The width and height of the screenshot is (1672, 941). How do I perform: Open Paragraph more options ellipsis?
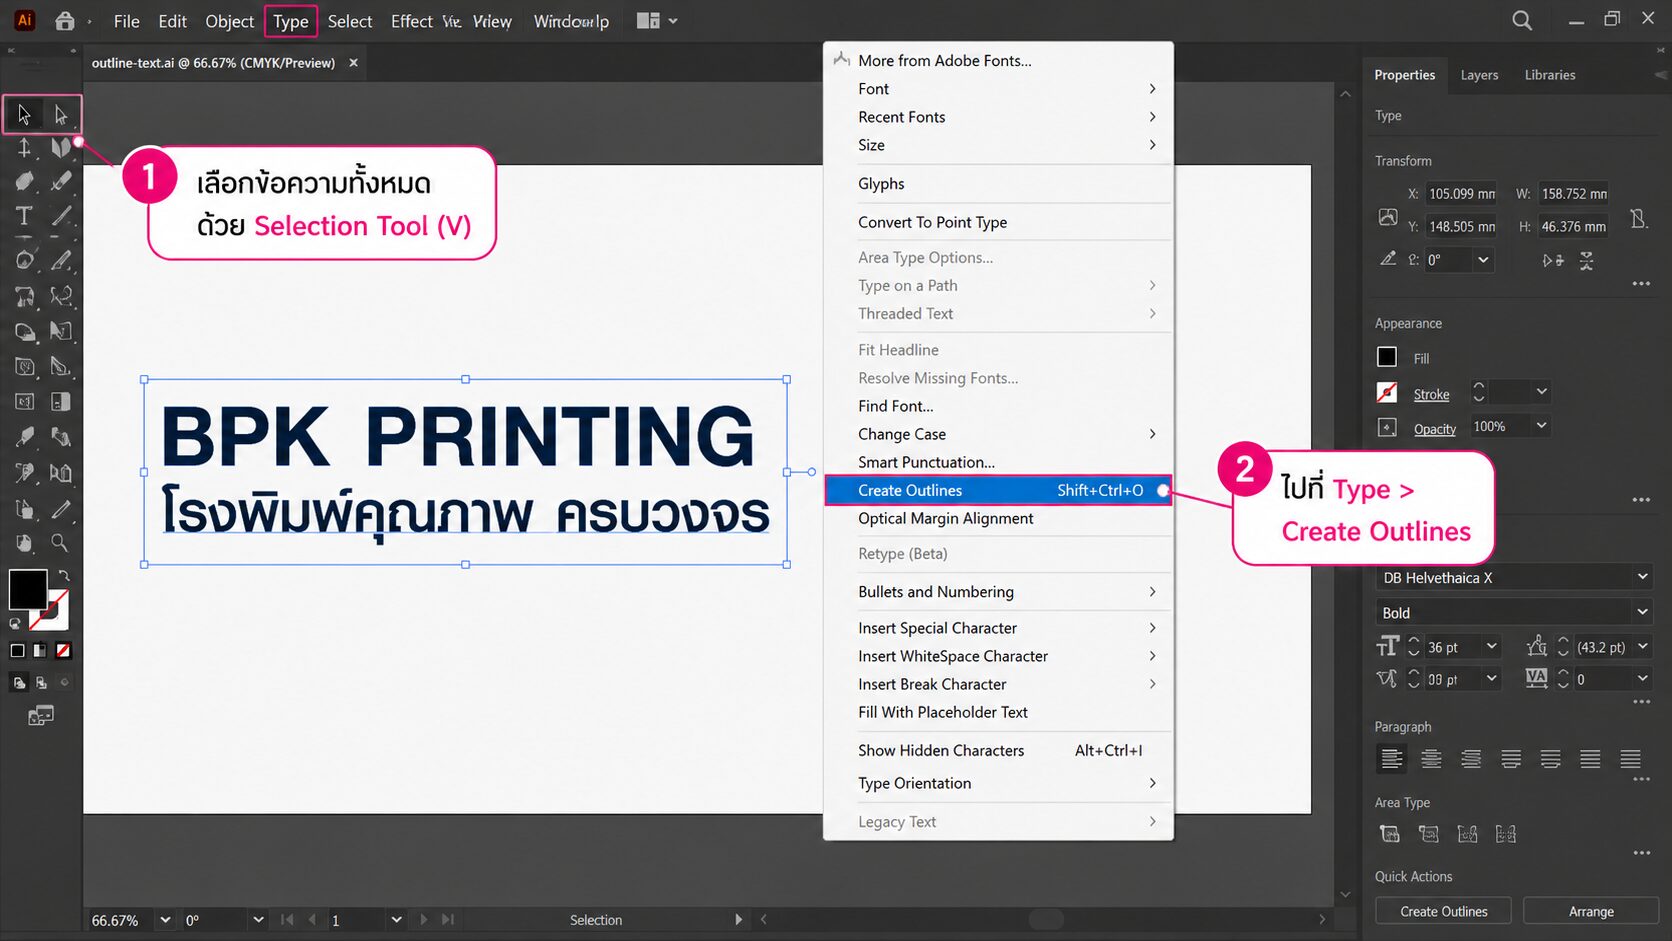tap(1641, 779)
